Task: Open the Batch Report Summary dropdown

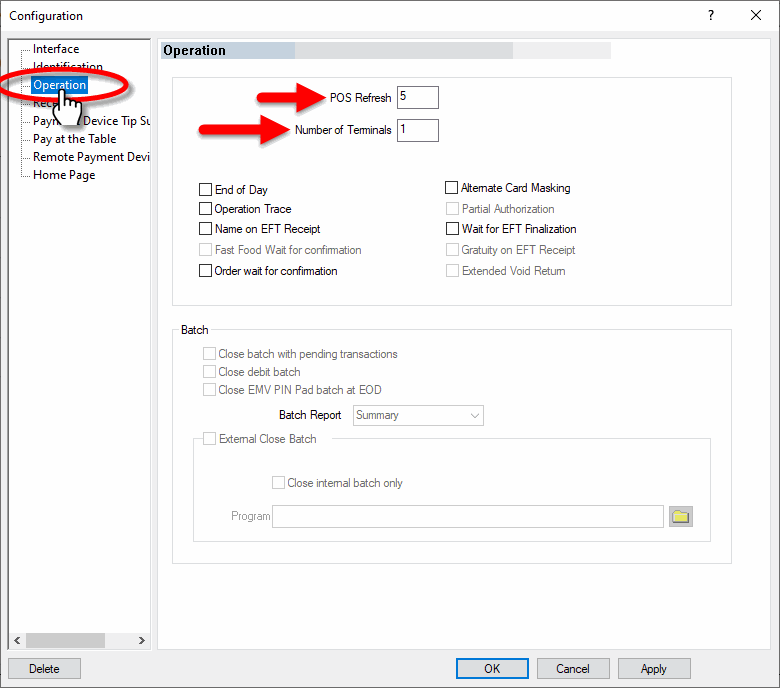Action: point(418,415)
